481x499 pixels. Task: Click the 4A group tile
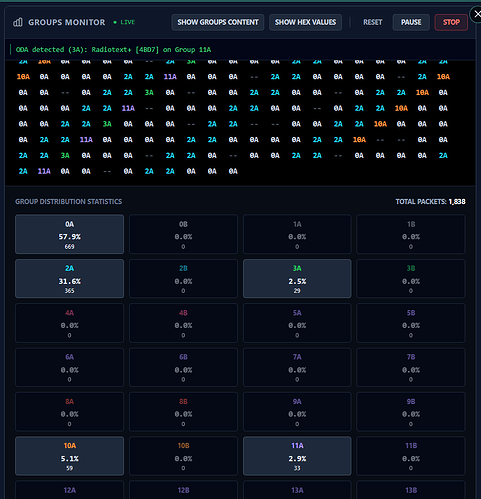click(69, 323)
